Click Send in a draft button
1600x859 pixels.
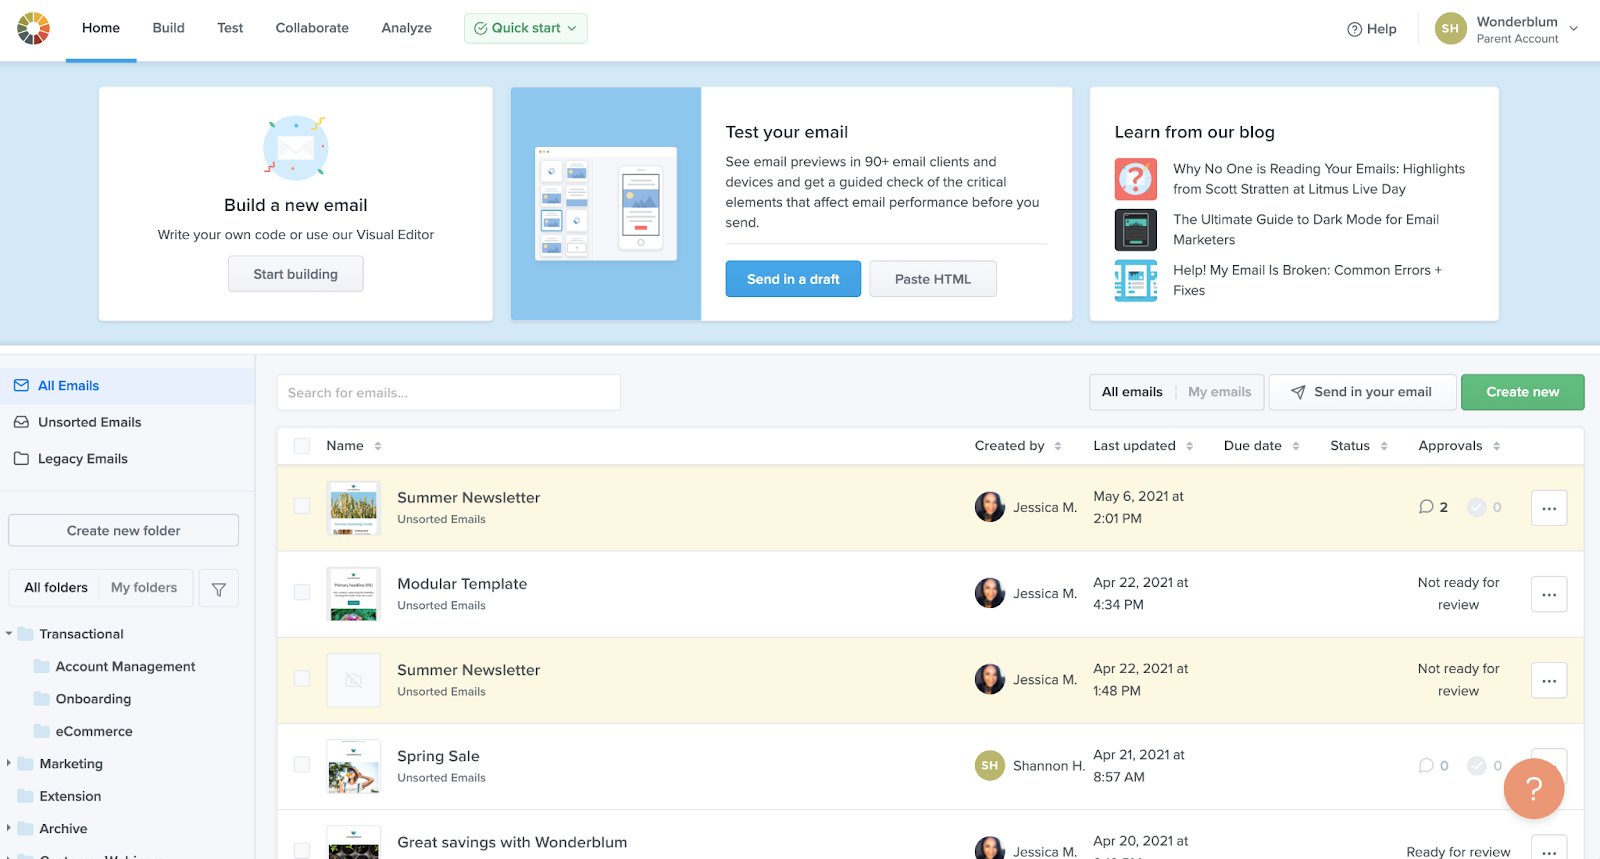click(793, 279)
